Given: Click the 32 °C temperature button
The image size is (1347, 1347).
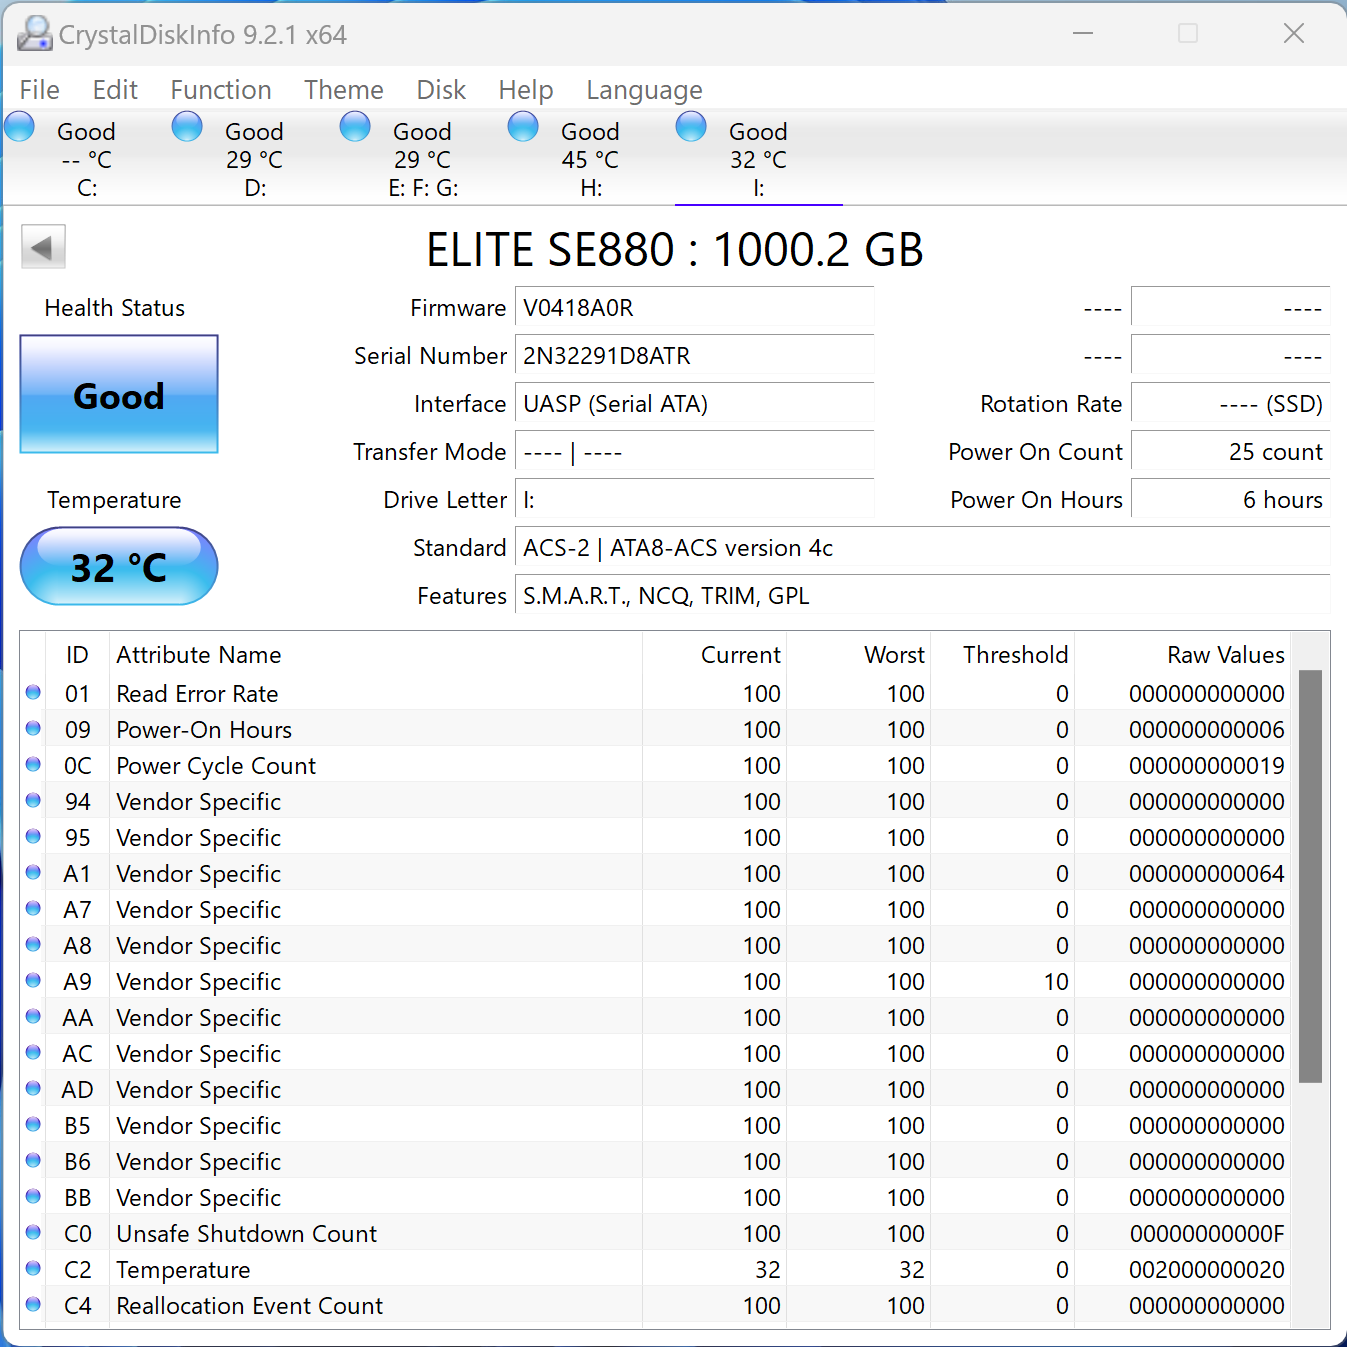Looking at the screenshot, I should [x=119, y=567].
